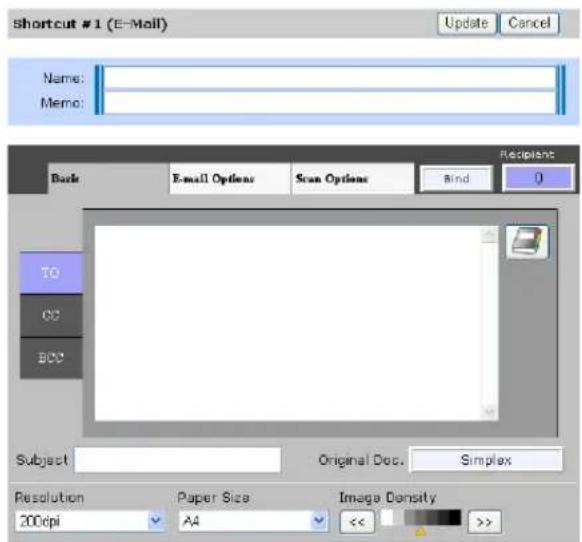Click the Image Density gradient bar
This screenshot has width=582, height=542.
pyautogui.click(x=433, y=517)
